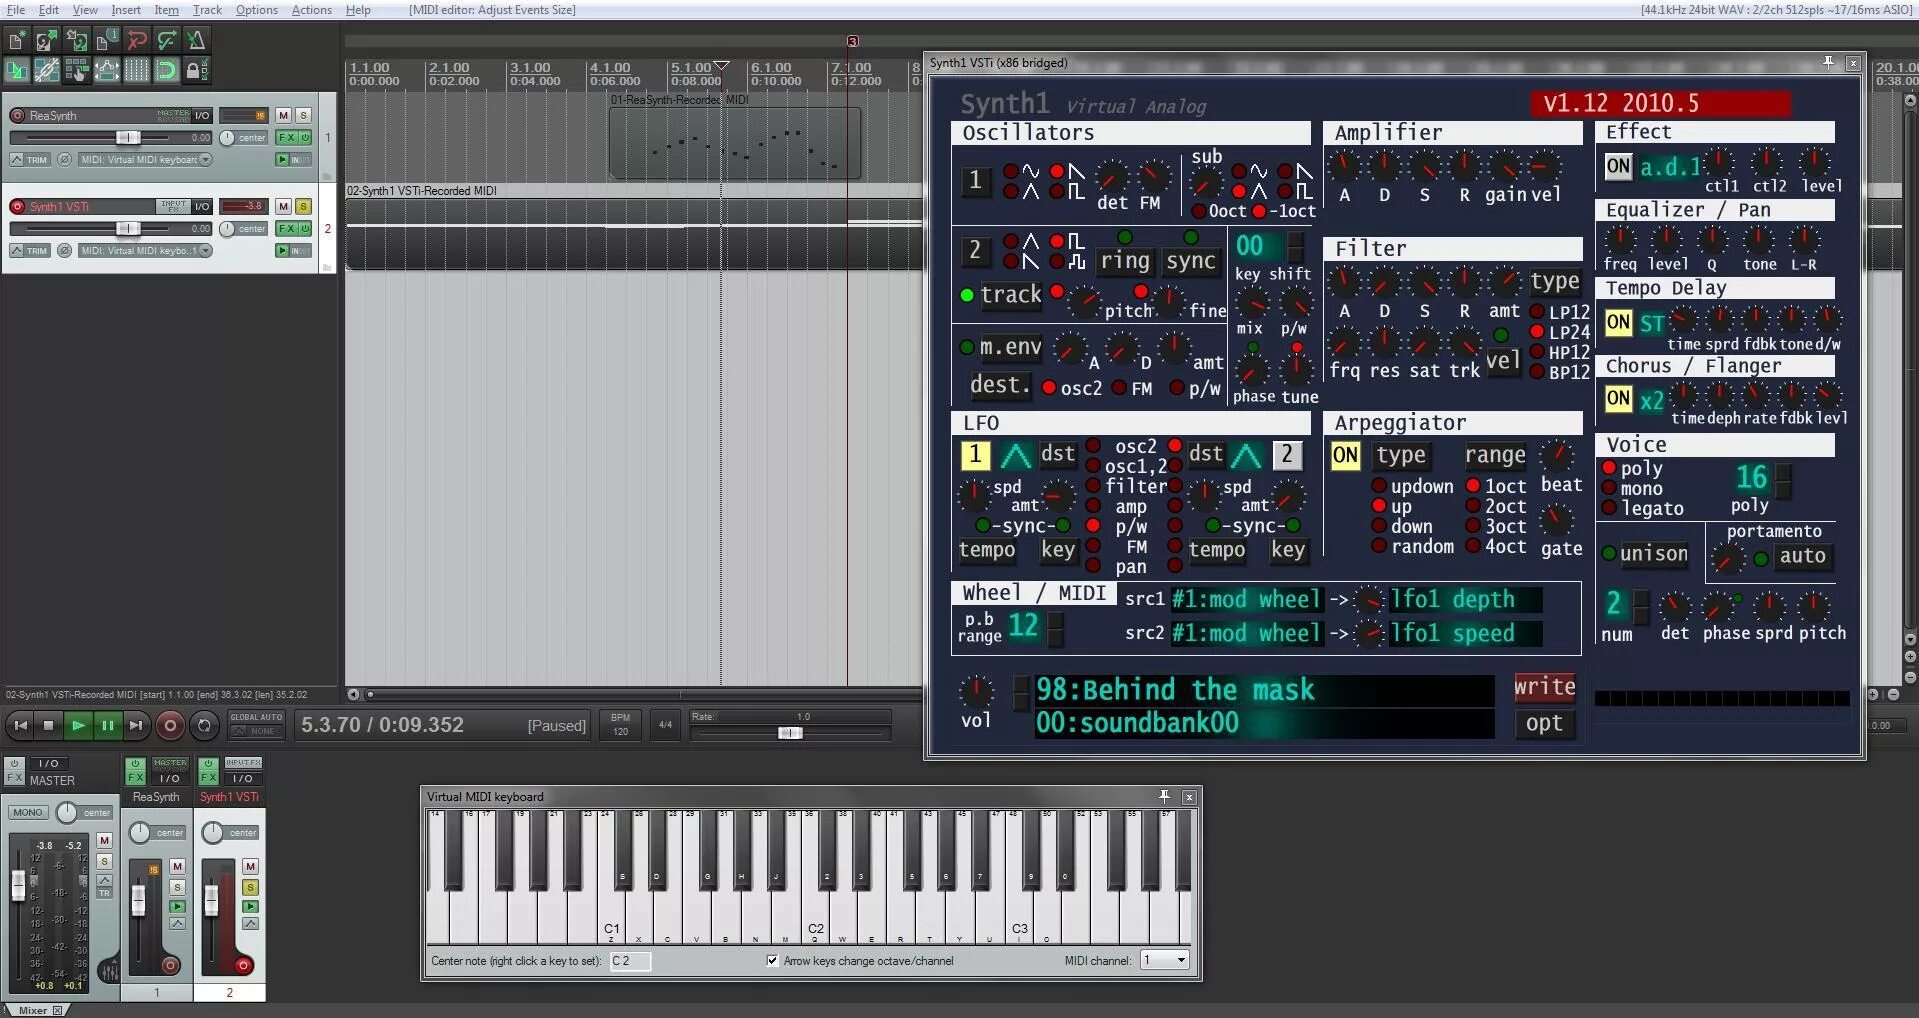1919x1018 pixels.
Task: Open the soundbank00 selector
Action: 1264,723
